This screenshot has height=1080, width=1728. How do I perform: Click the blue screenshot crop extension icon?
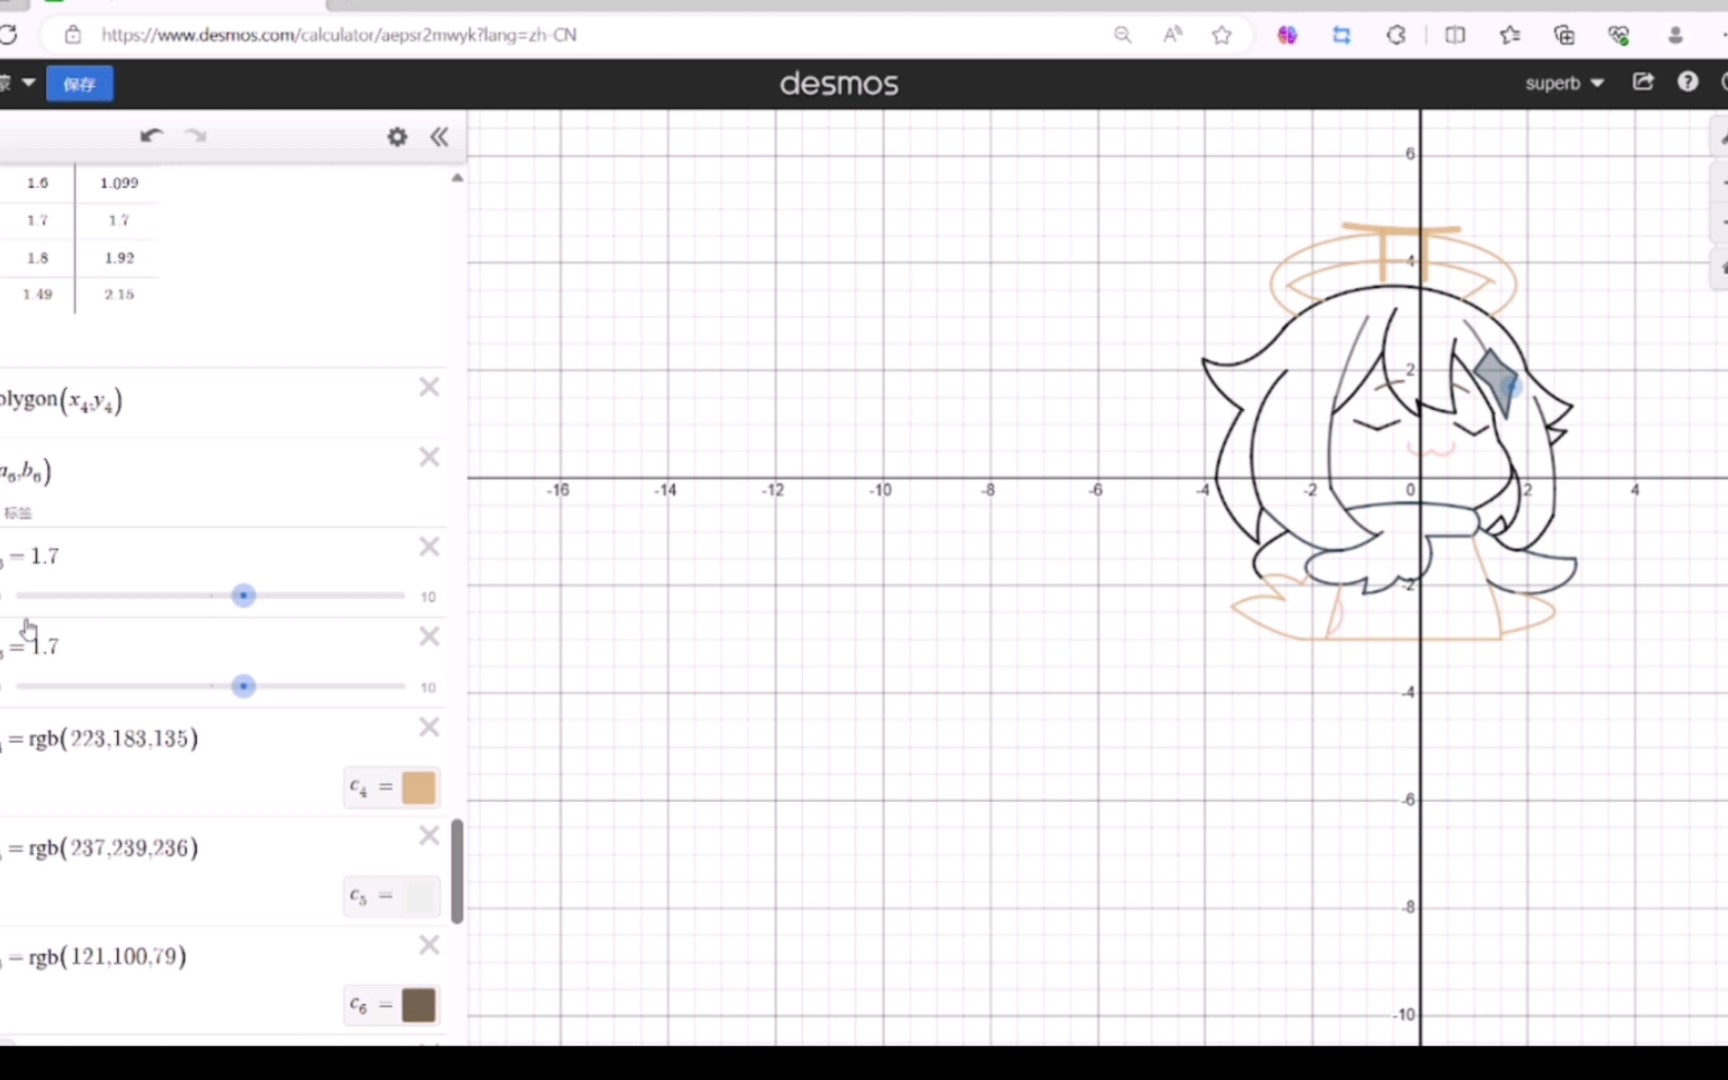click(1341, 35)
